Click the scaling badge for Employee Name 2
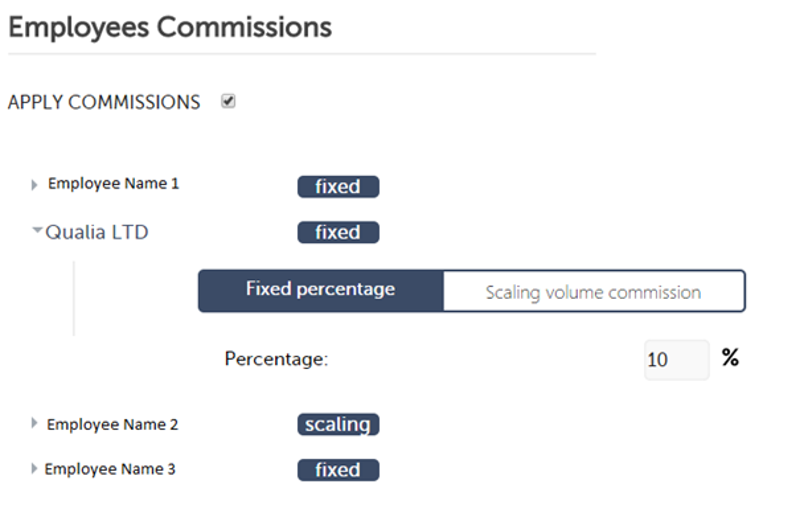This screenshot has width=800, height=521. coord(338,424)
